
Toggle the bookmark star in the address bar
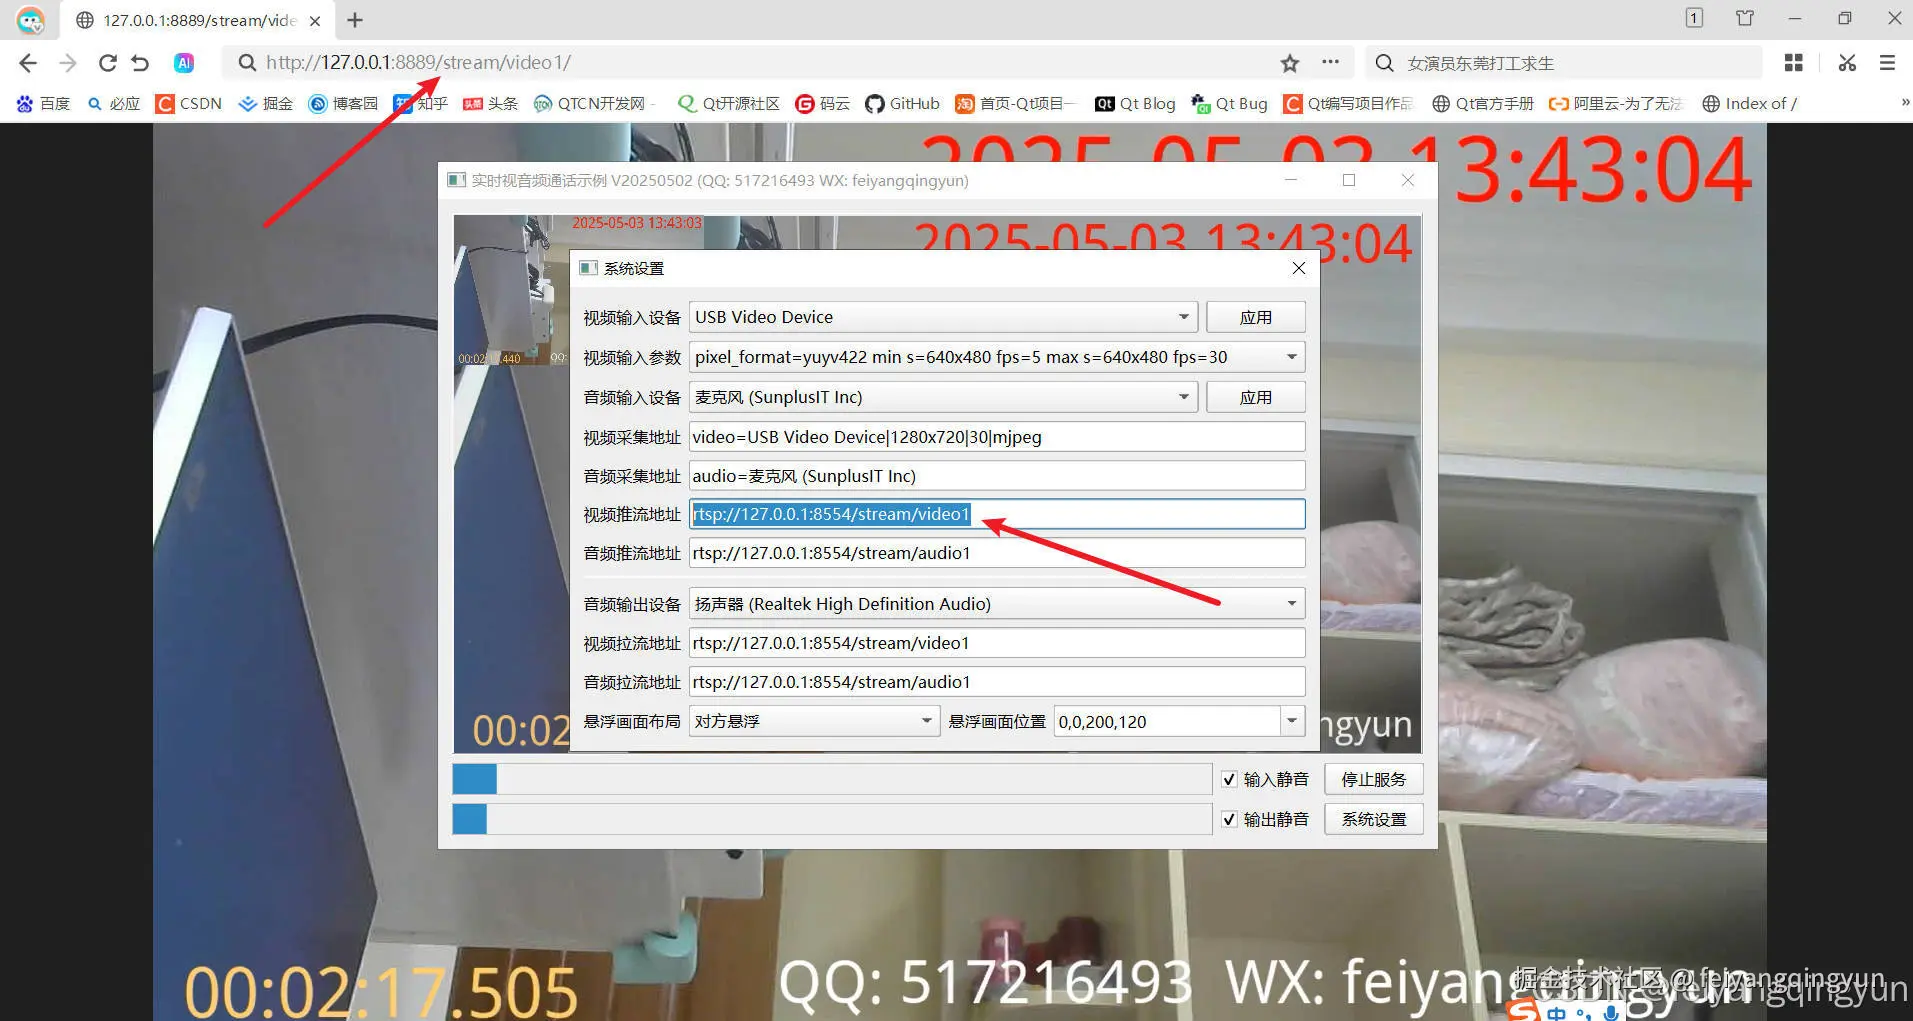[x=1289, y=62]
